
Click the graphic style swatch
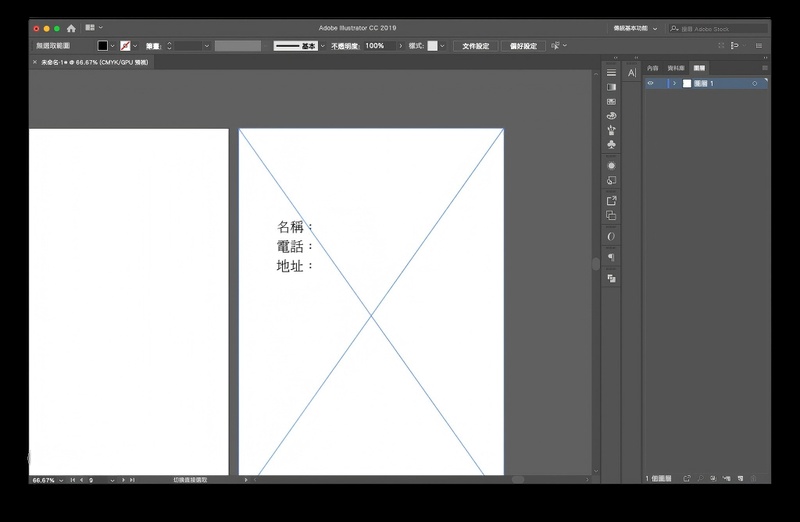(x=432, y=46)
